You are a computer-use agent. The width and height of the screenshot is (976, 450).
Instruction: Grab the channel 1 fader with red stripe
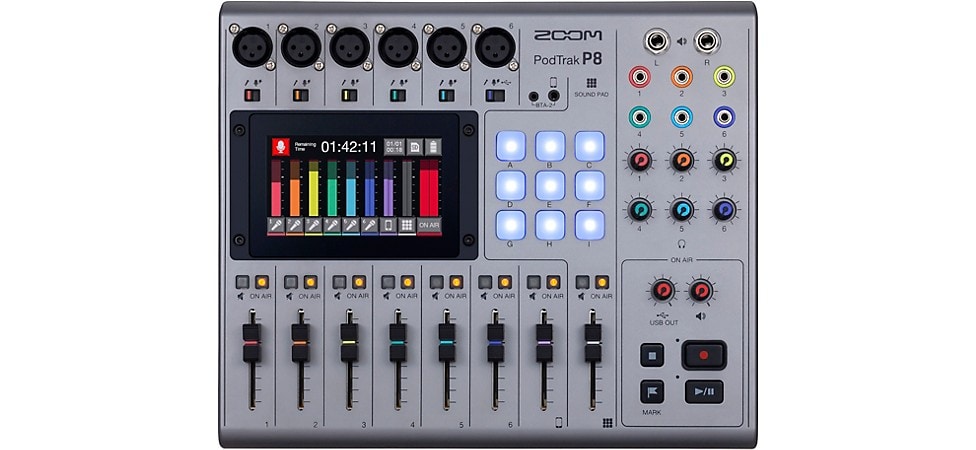pyautogui.click(x=251, y=343)
